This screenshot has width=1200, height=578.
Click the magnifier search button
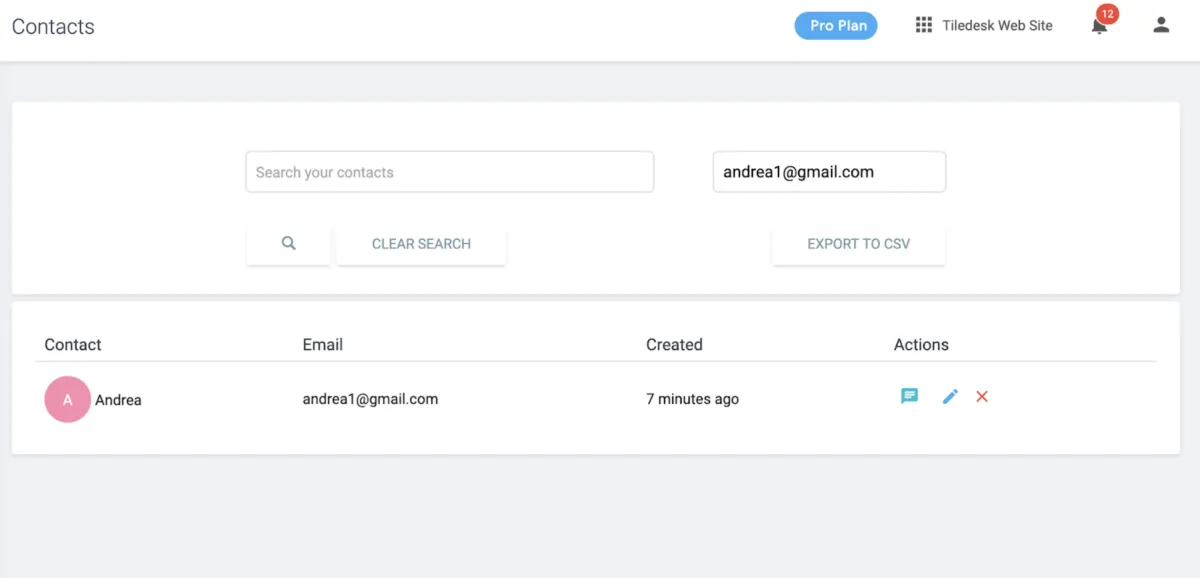[288, 243]
